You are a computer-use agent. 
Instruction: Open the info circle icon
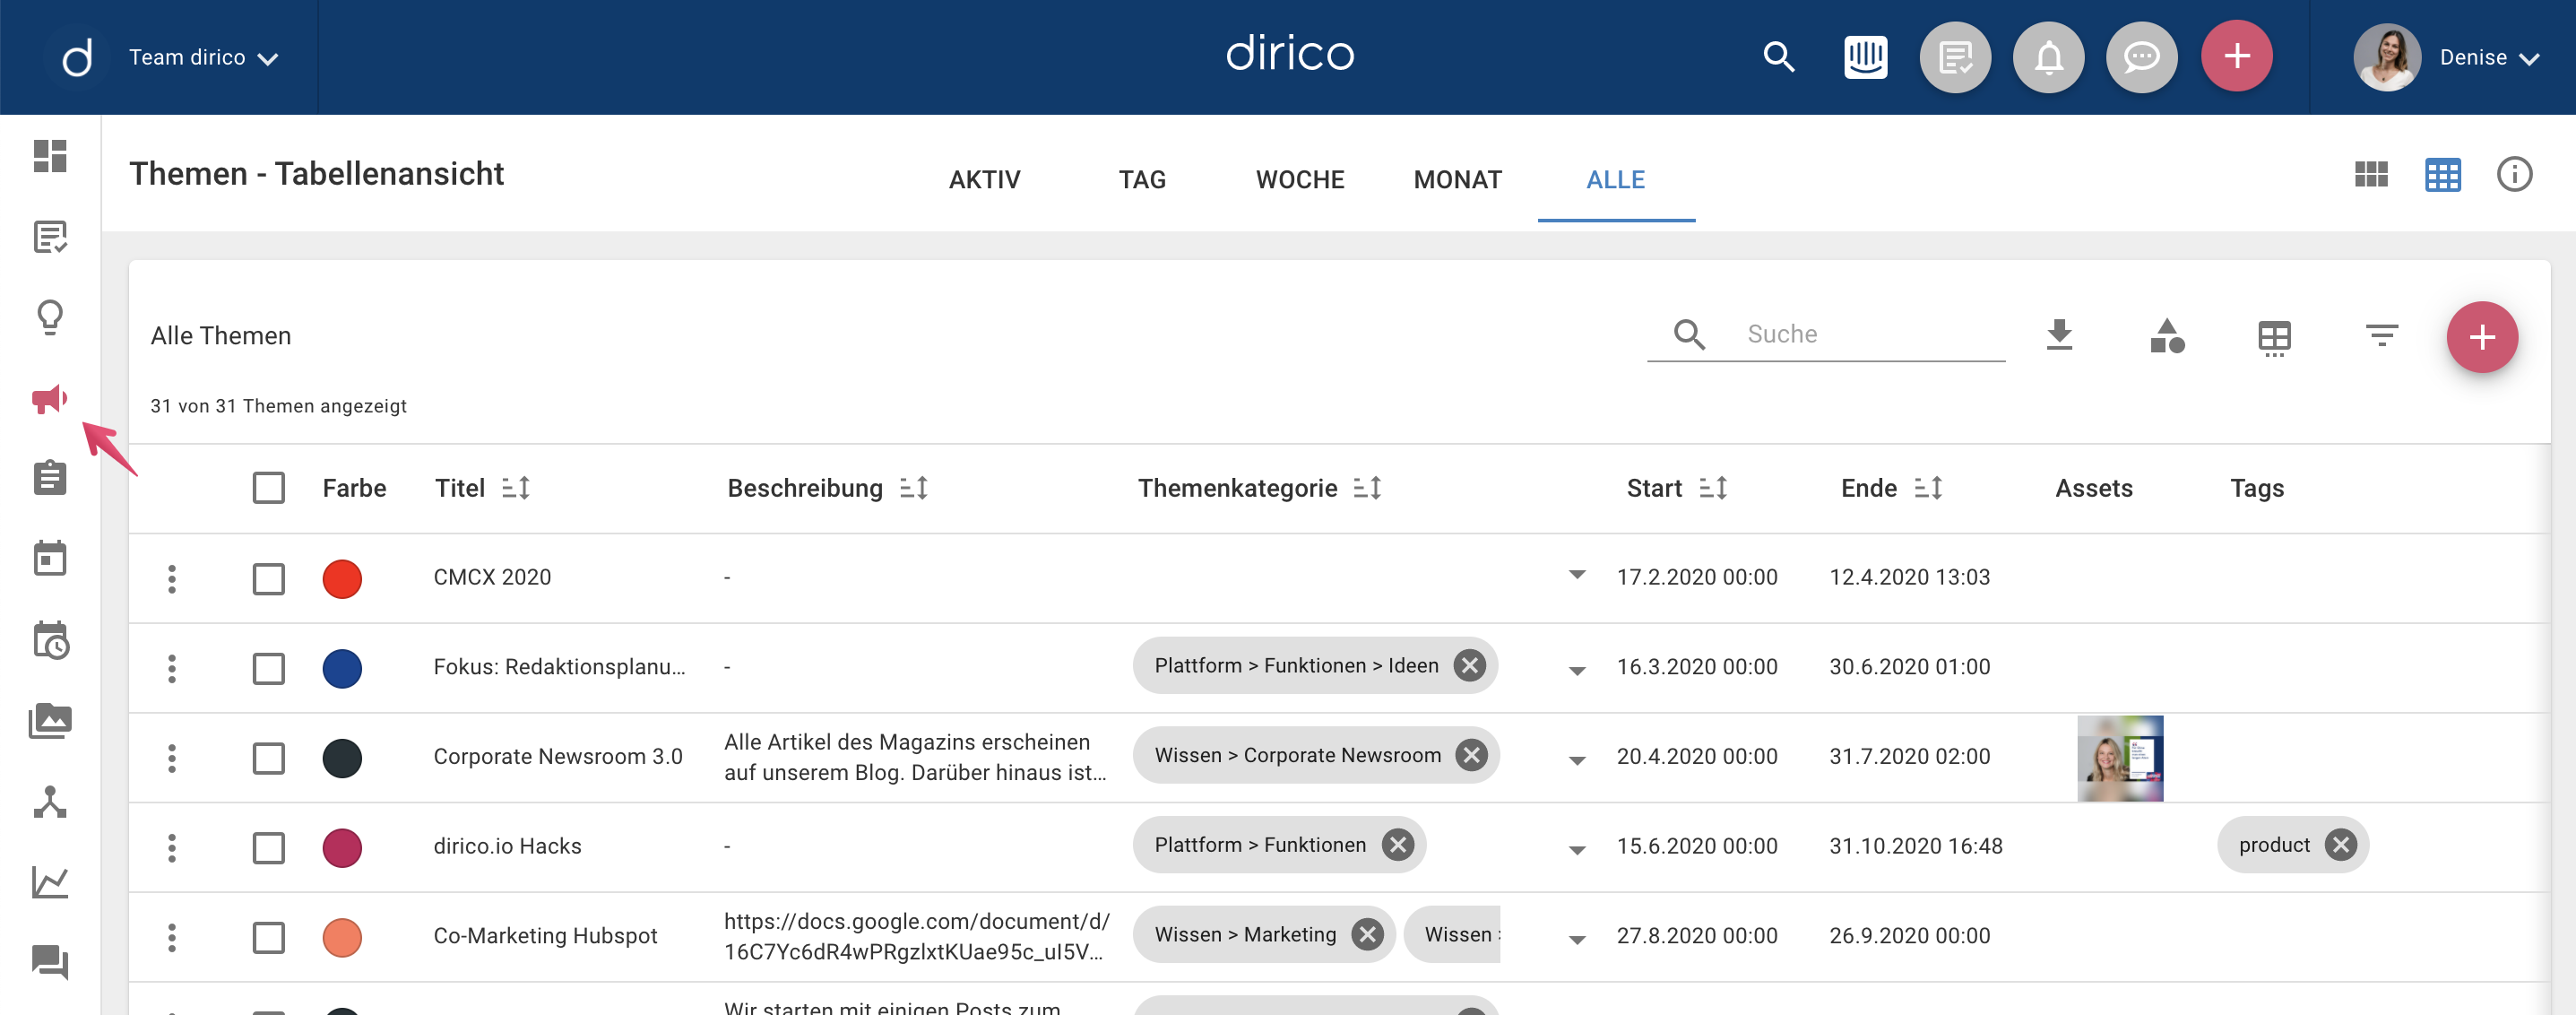[x=2514, y=174]
